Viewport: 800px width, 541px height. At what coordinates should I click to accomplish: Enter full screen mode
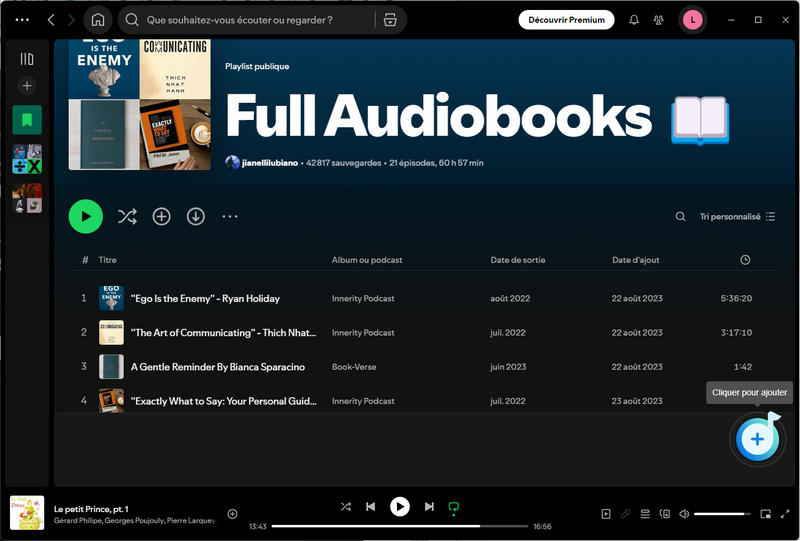[785, 514]
